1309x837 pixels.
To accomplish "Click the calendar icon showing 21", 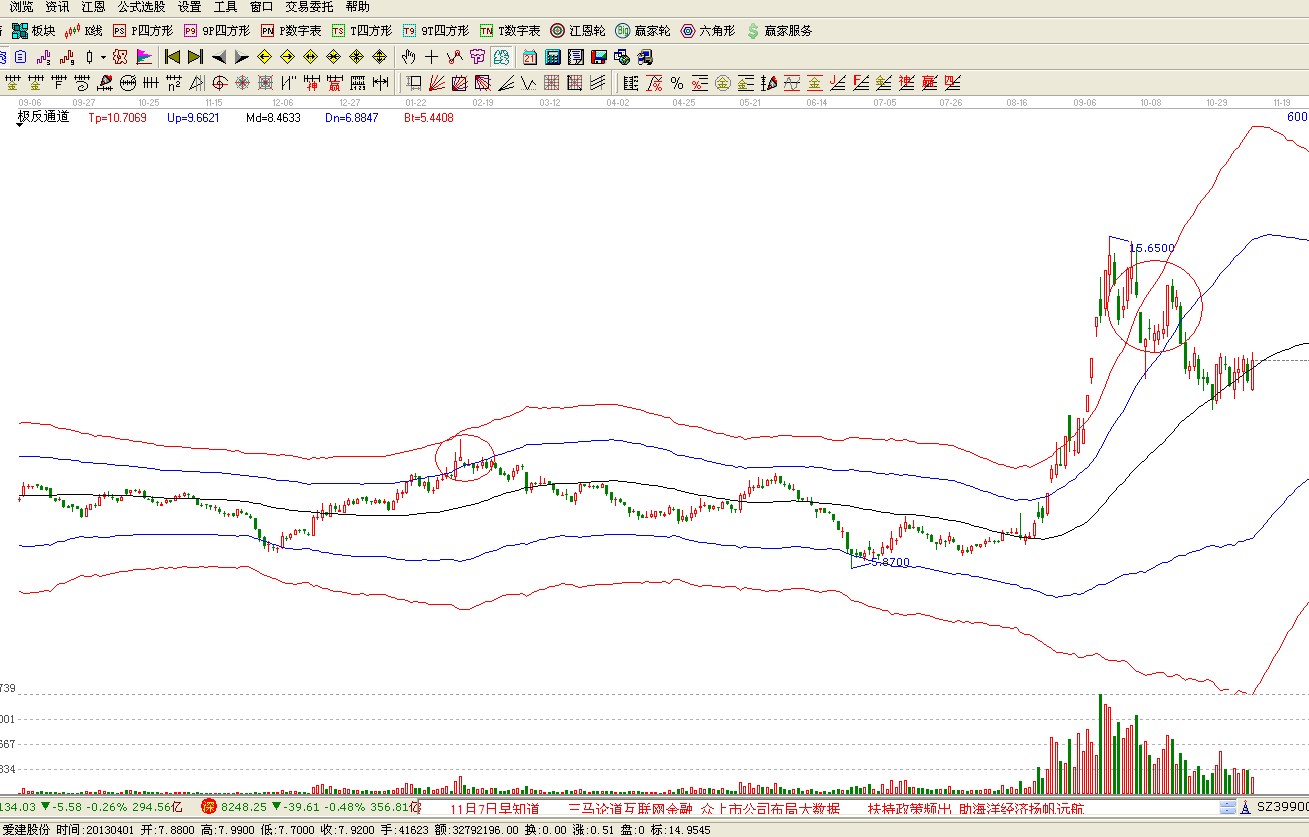I will click(529, 57).
